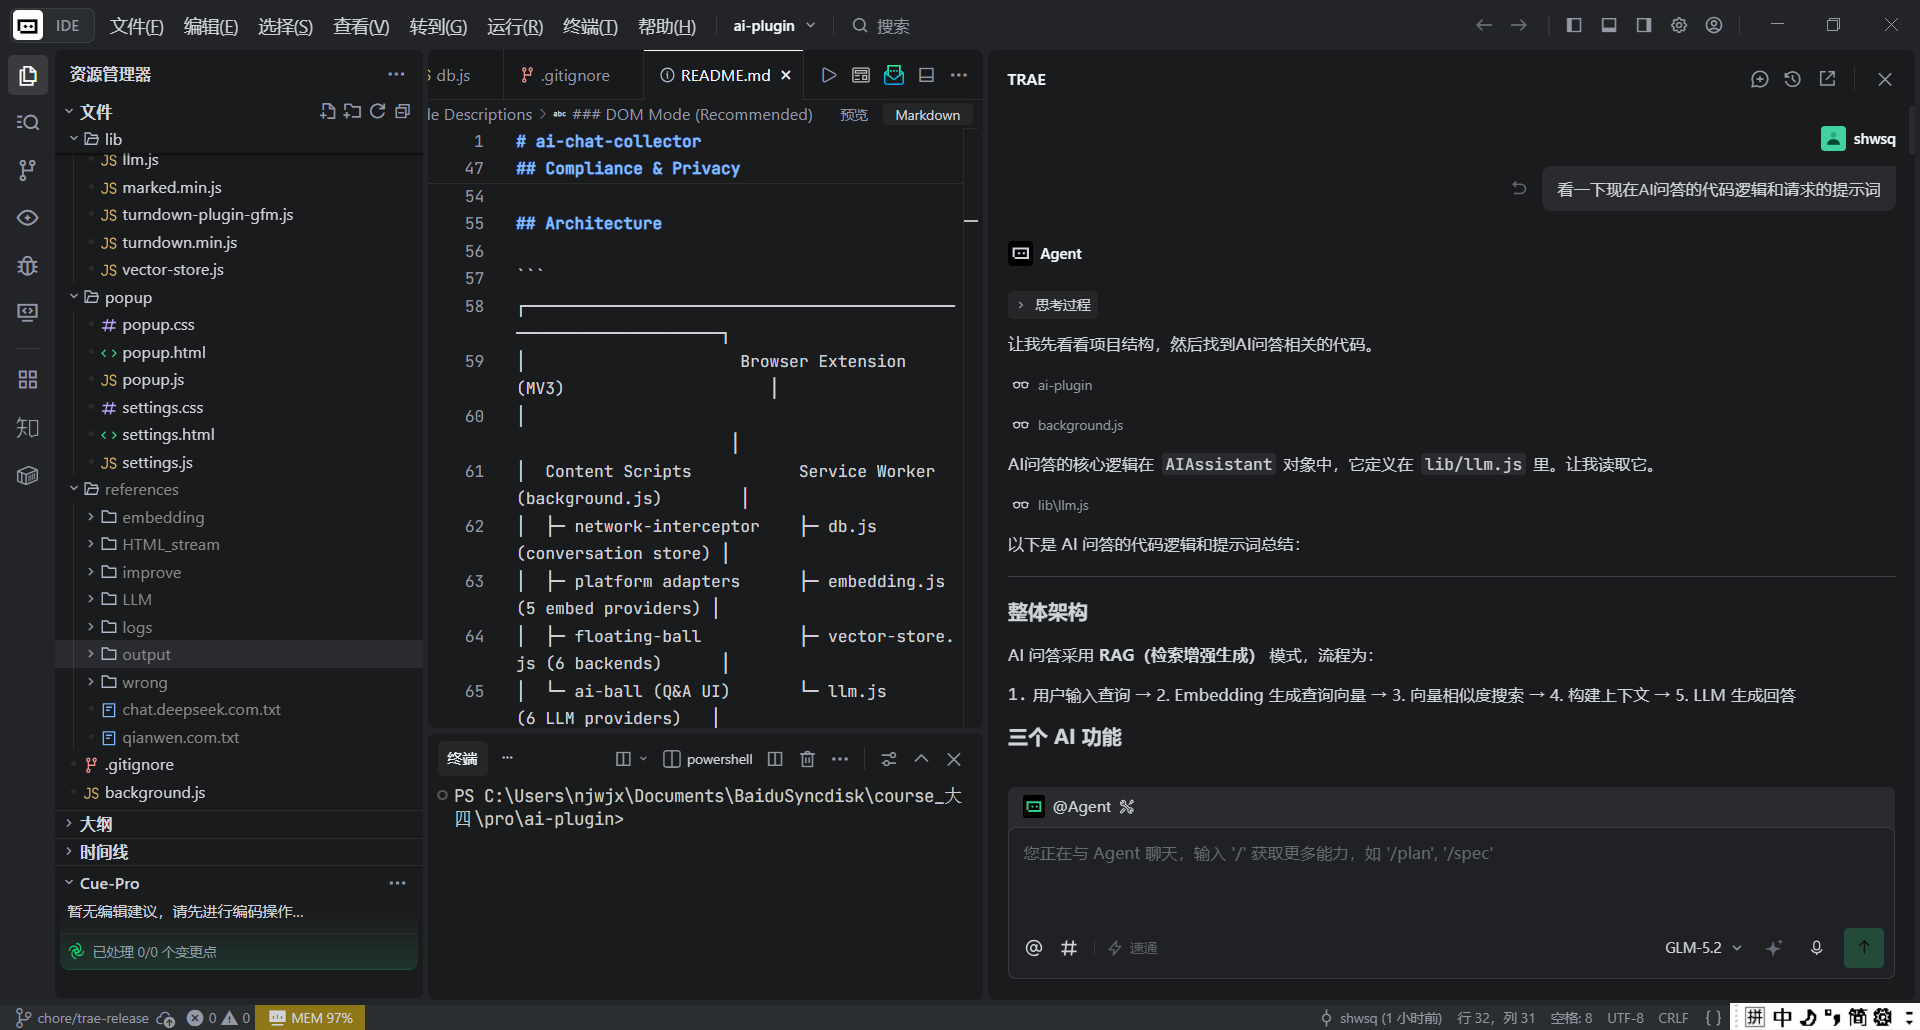Refresh the file explorer tree
The height and width of the screenshot is (1030, 1920).
tap(377, 111)
